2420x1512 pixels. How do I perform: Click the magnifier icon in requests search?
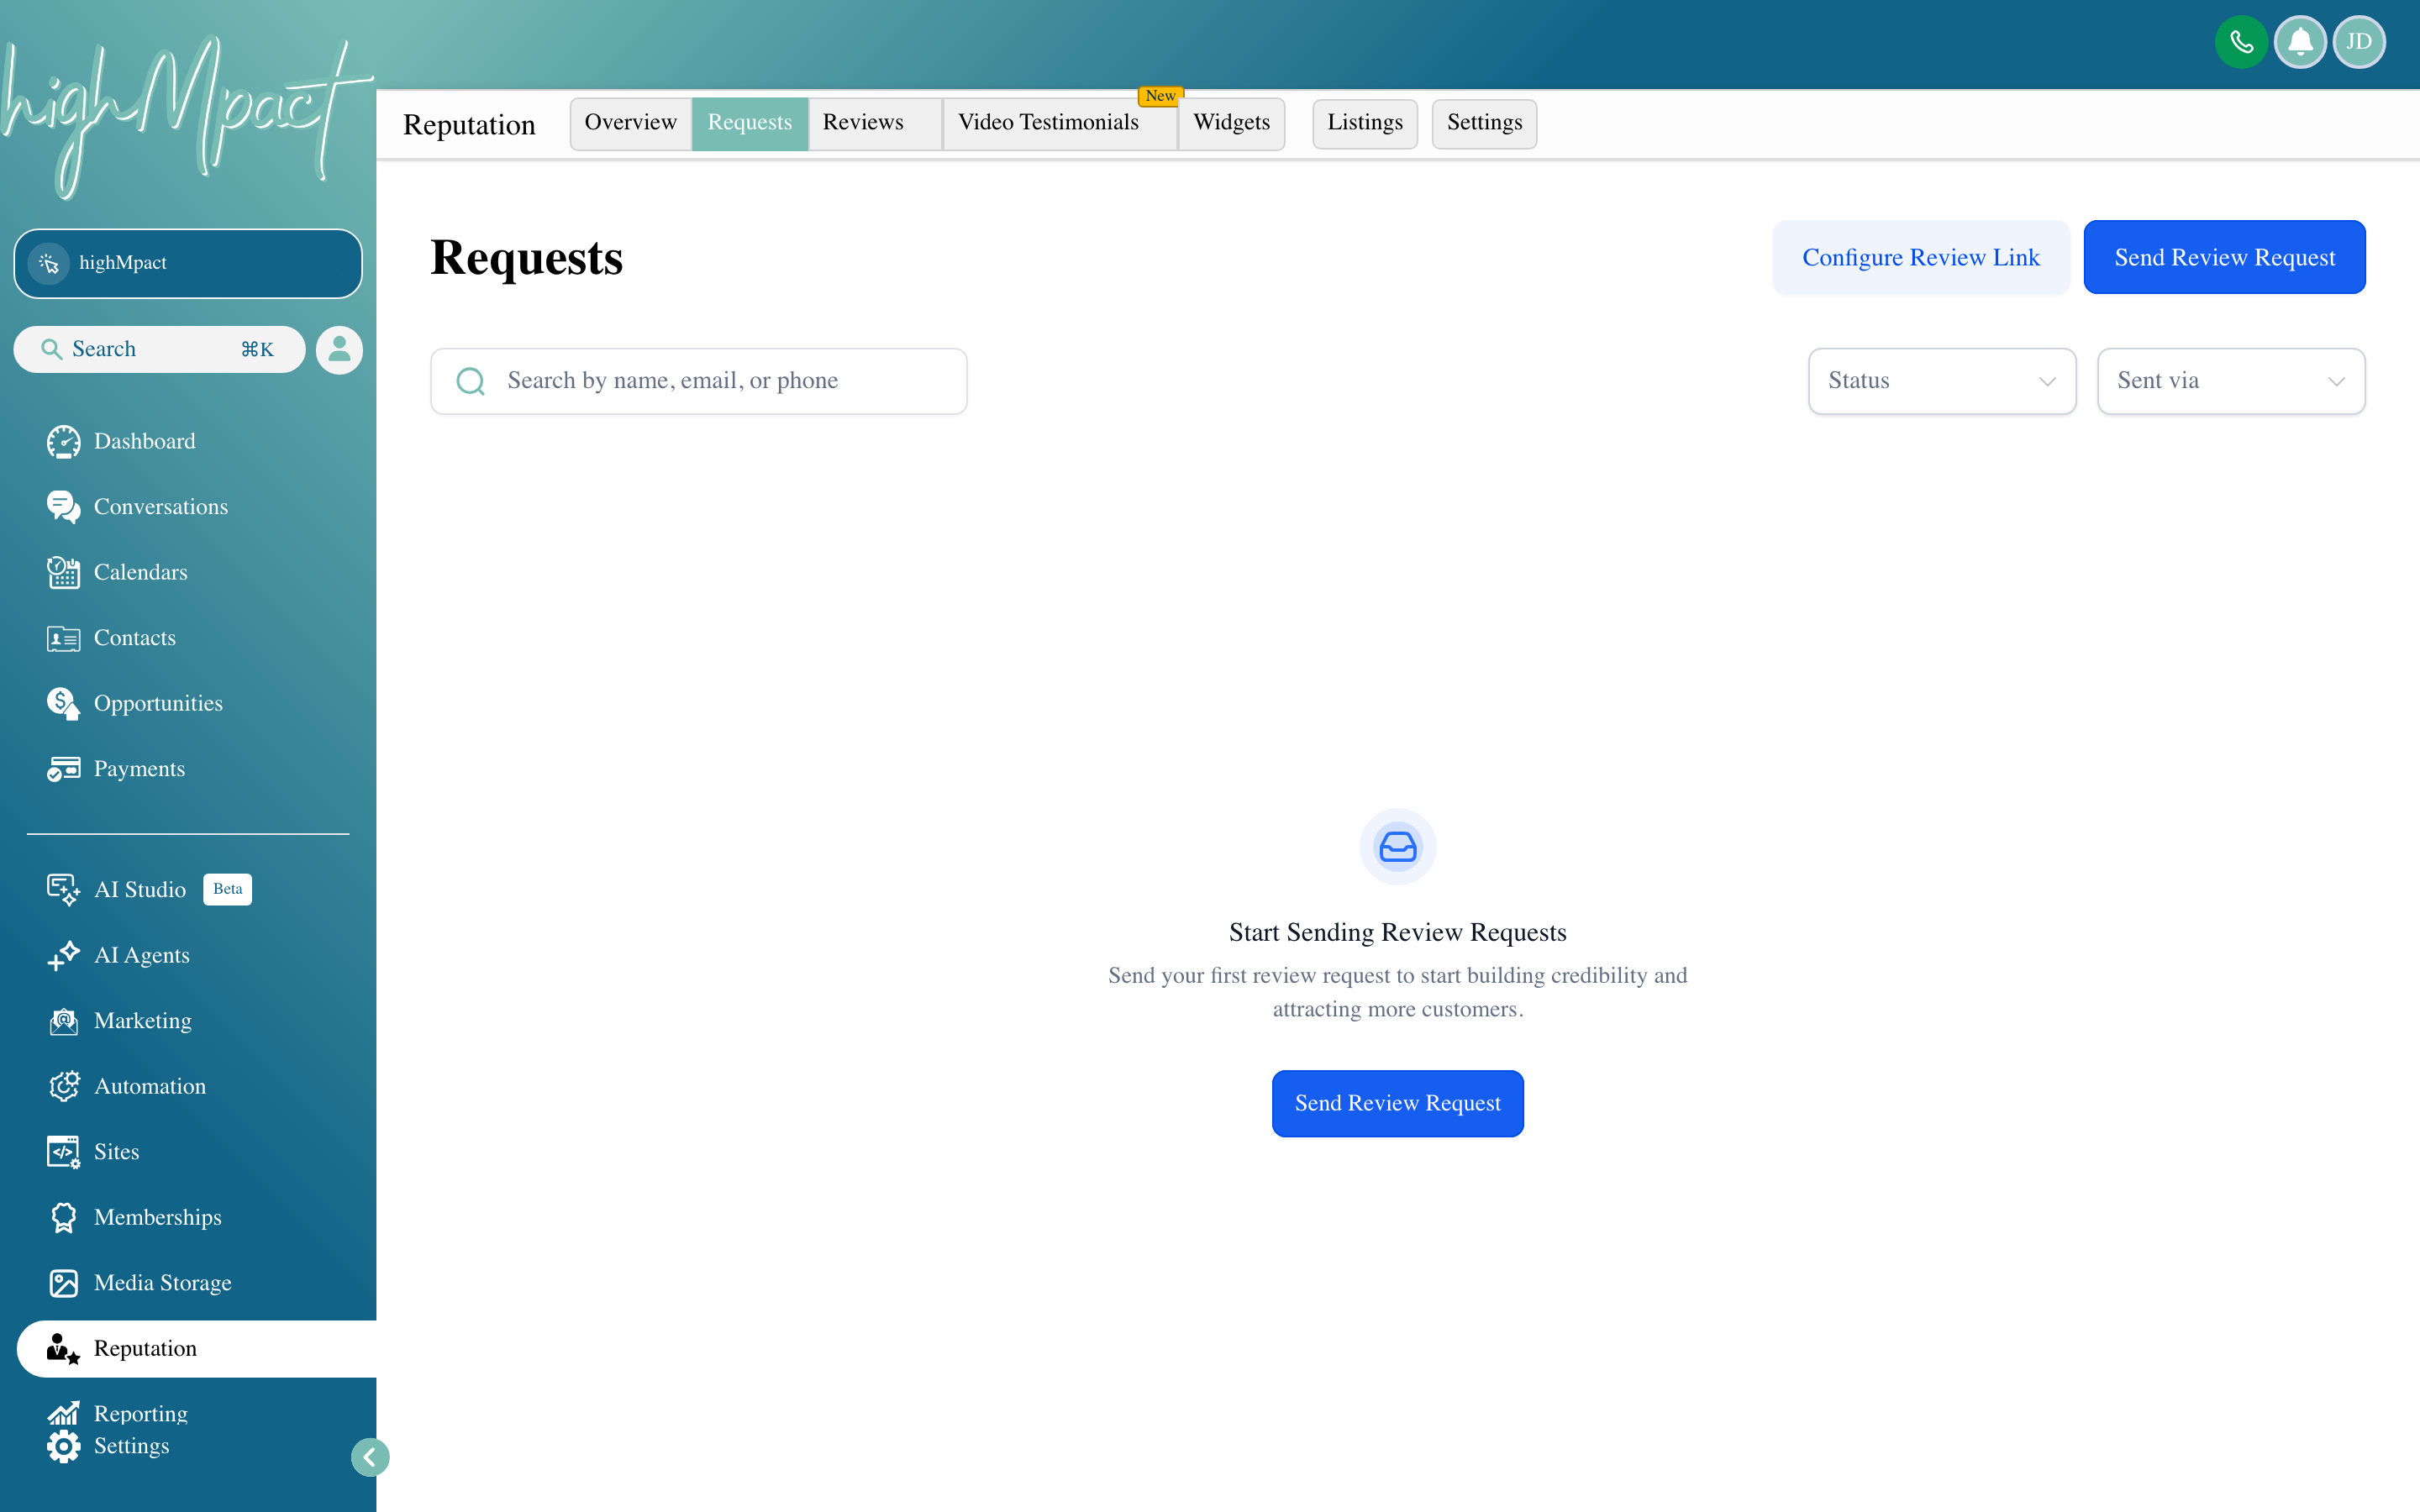(x=470, y=381)
